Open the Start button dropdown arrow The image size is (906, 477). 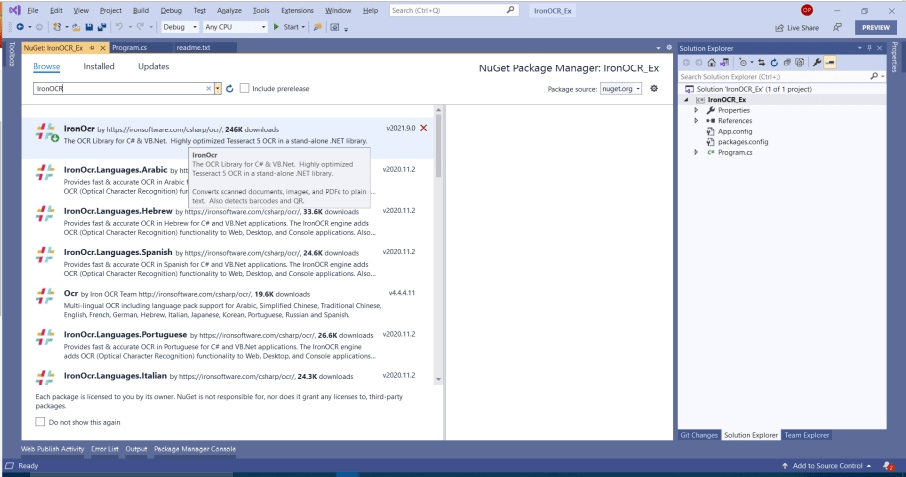(303, 27)
